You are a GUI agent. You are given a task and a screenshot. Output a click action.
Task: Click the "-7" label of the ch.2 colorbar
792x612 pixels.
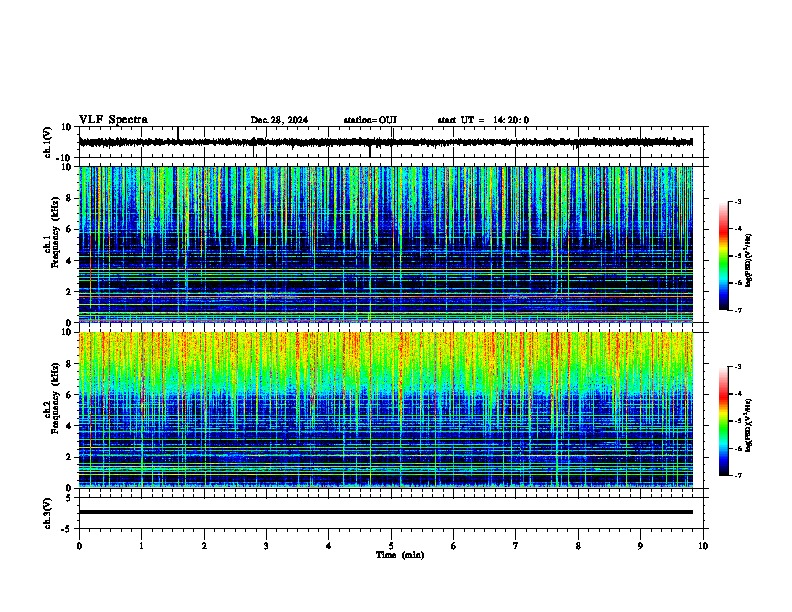click(x=738, y=475)
